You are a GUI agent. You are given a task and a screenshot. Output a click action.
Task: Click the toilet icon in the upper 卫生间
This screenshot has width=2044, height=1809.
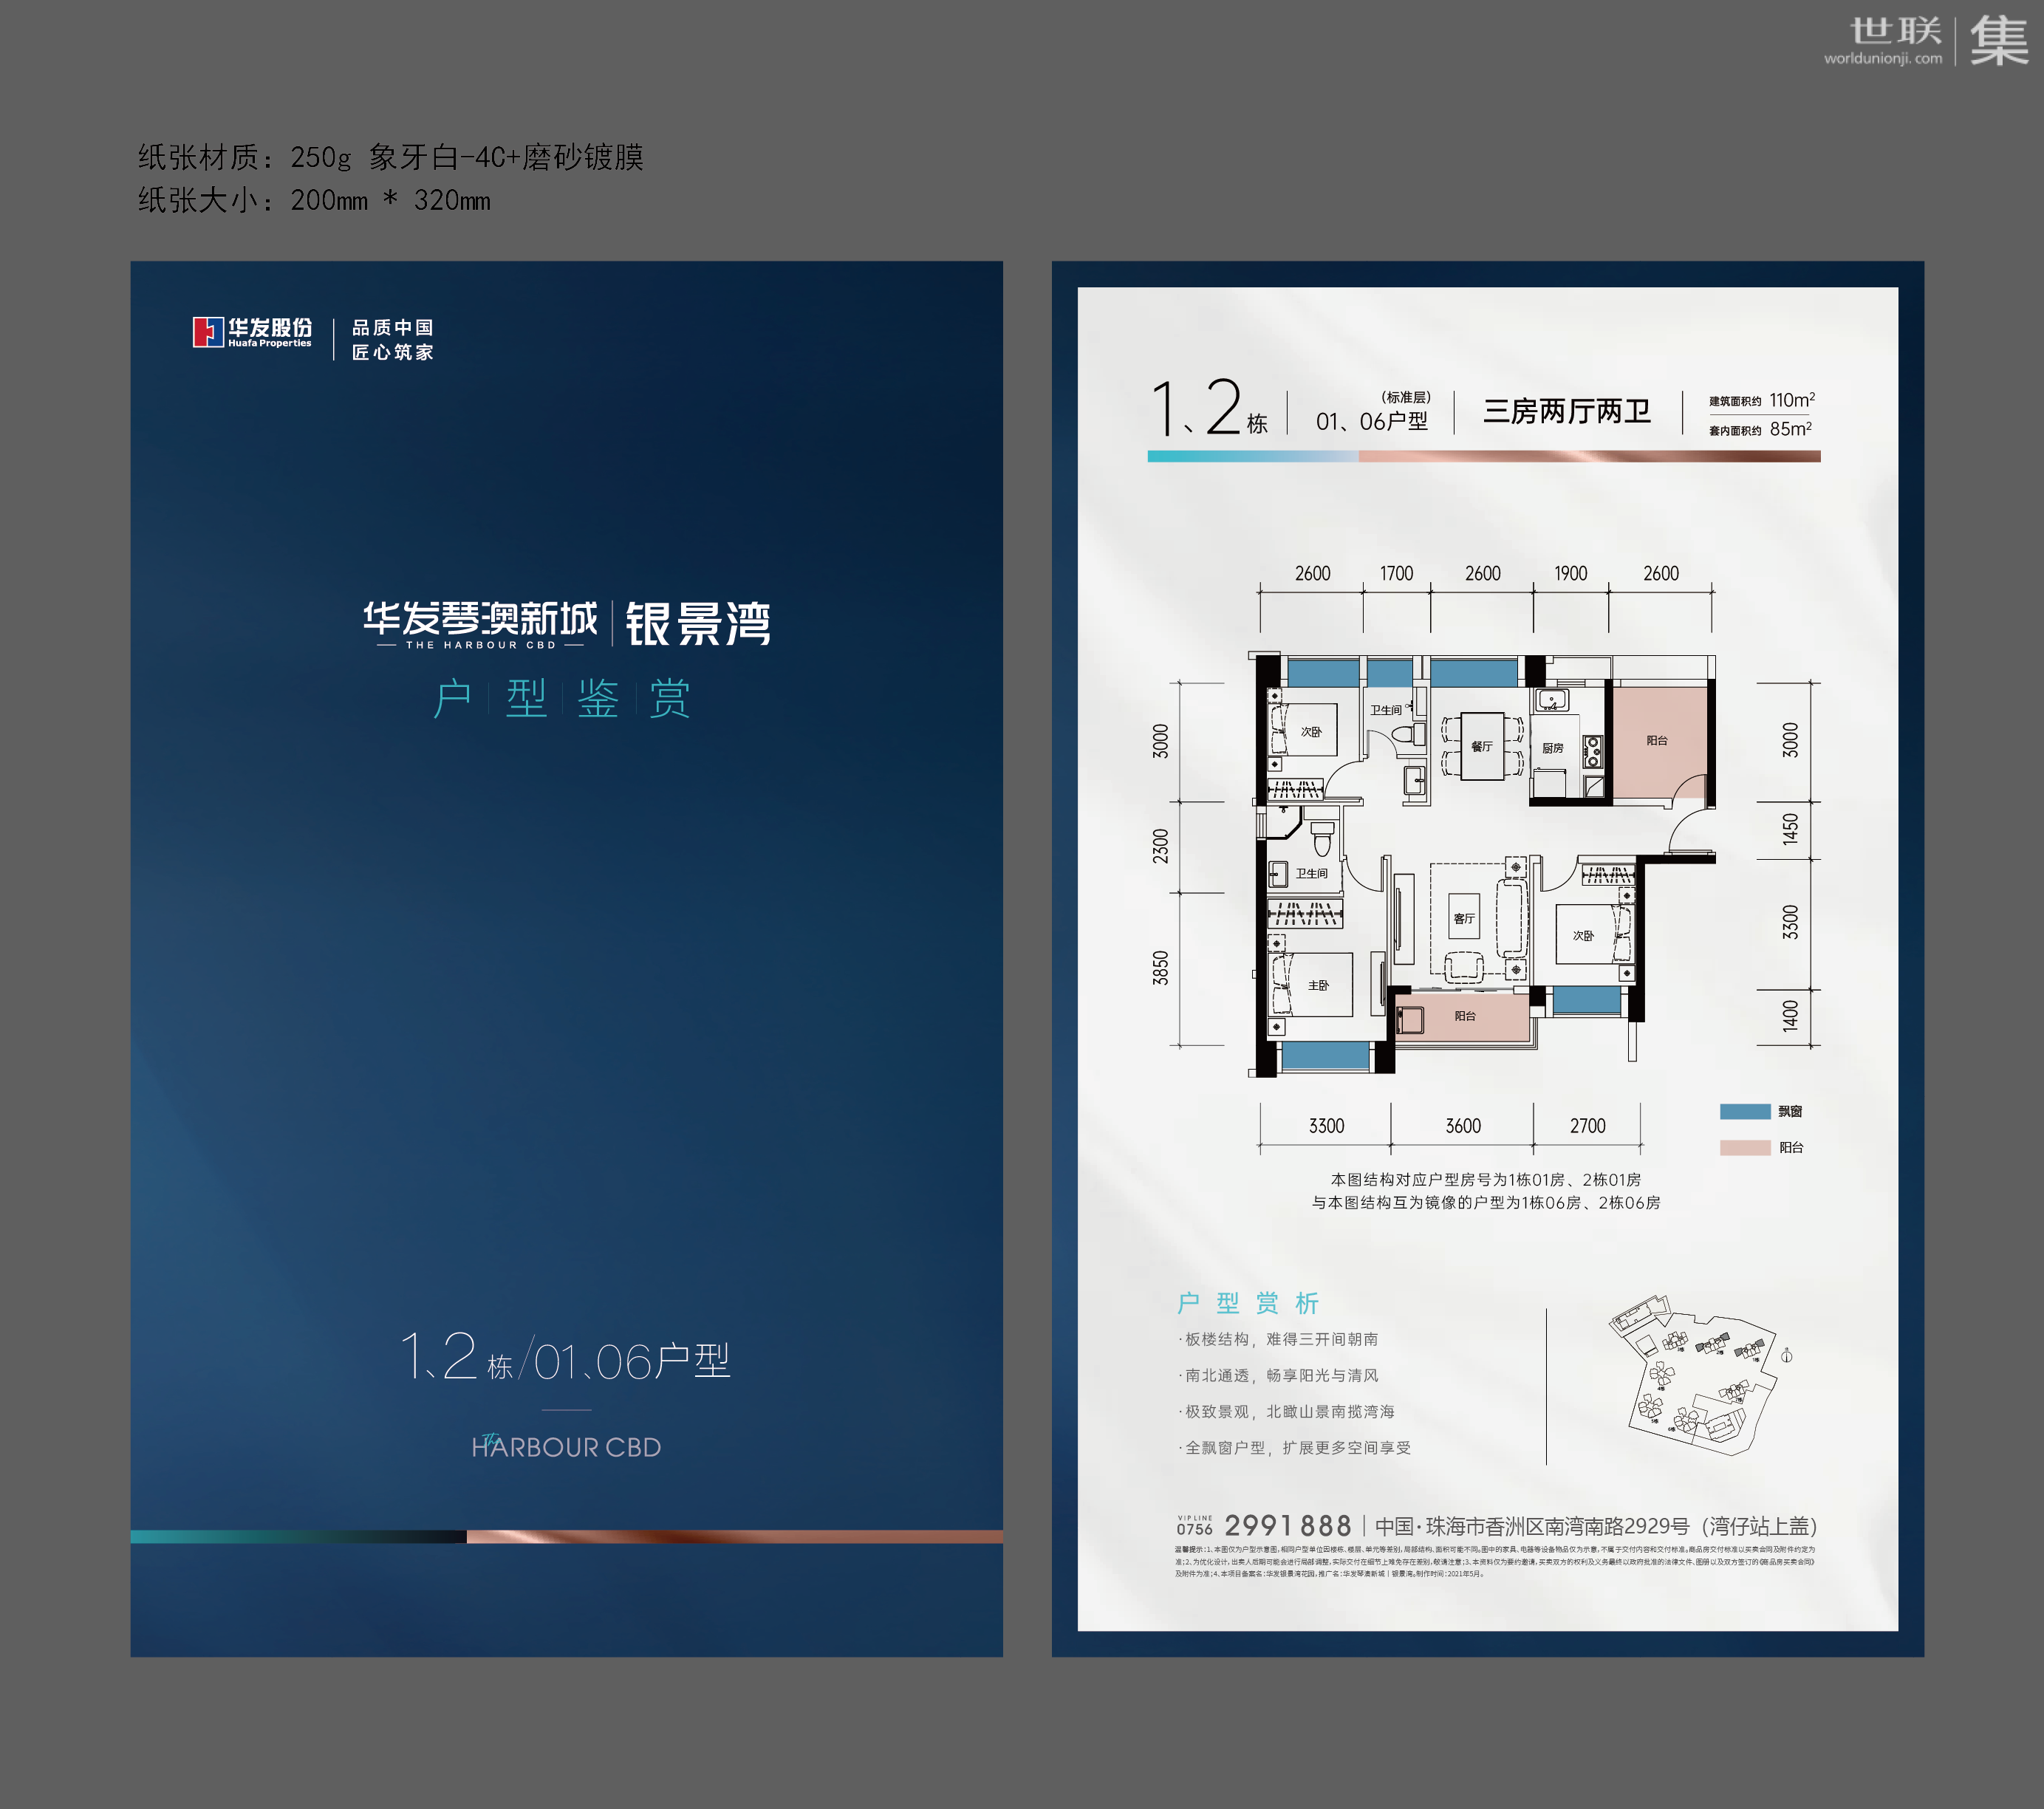tap(1409, 734)
